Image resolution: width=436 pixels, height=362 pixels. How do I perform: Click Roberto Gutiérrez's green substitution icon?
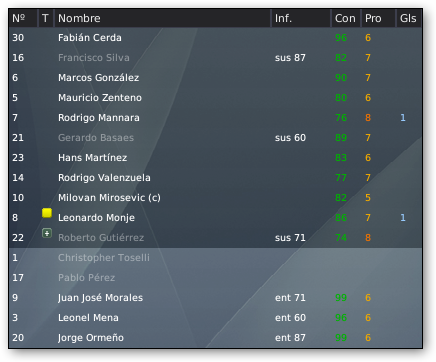pyautogui.click(x=47, y=233)
